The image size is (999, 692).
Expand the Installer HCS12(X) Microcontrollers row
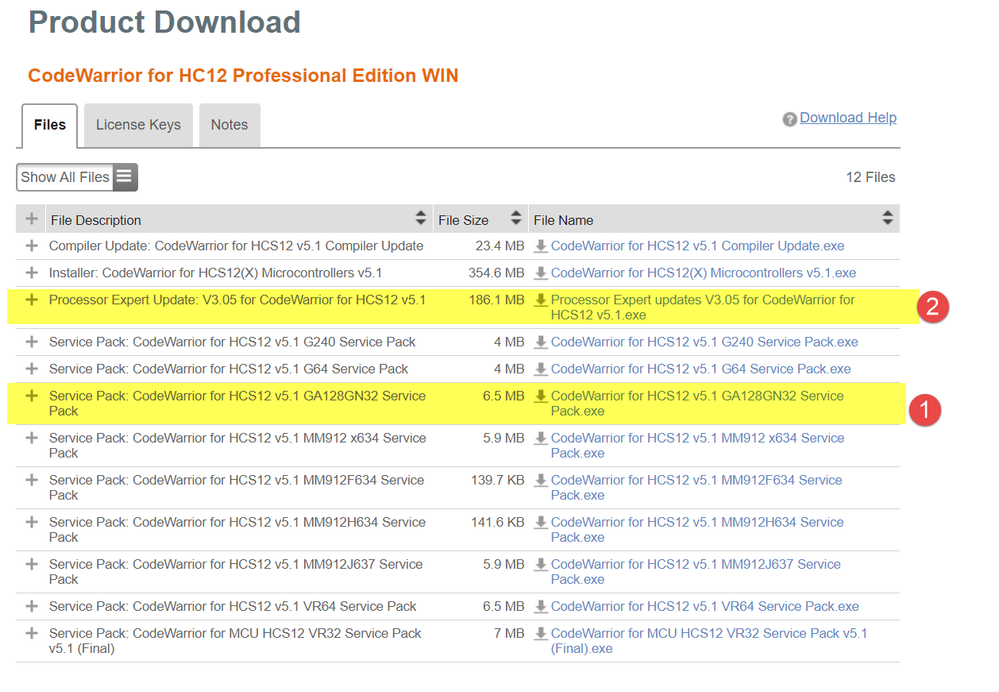[31, 273]
